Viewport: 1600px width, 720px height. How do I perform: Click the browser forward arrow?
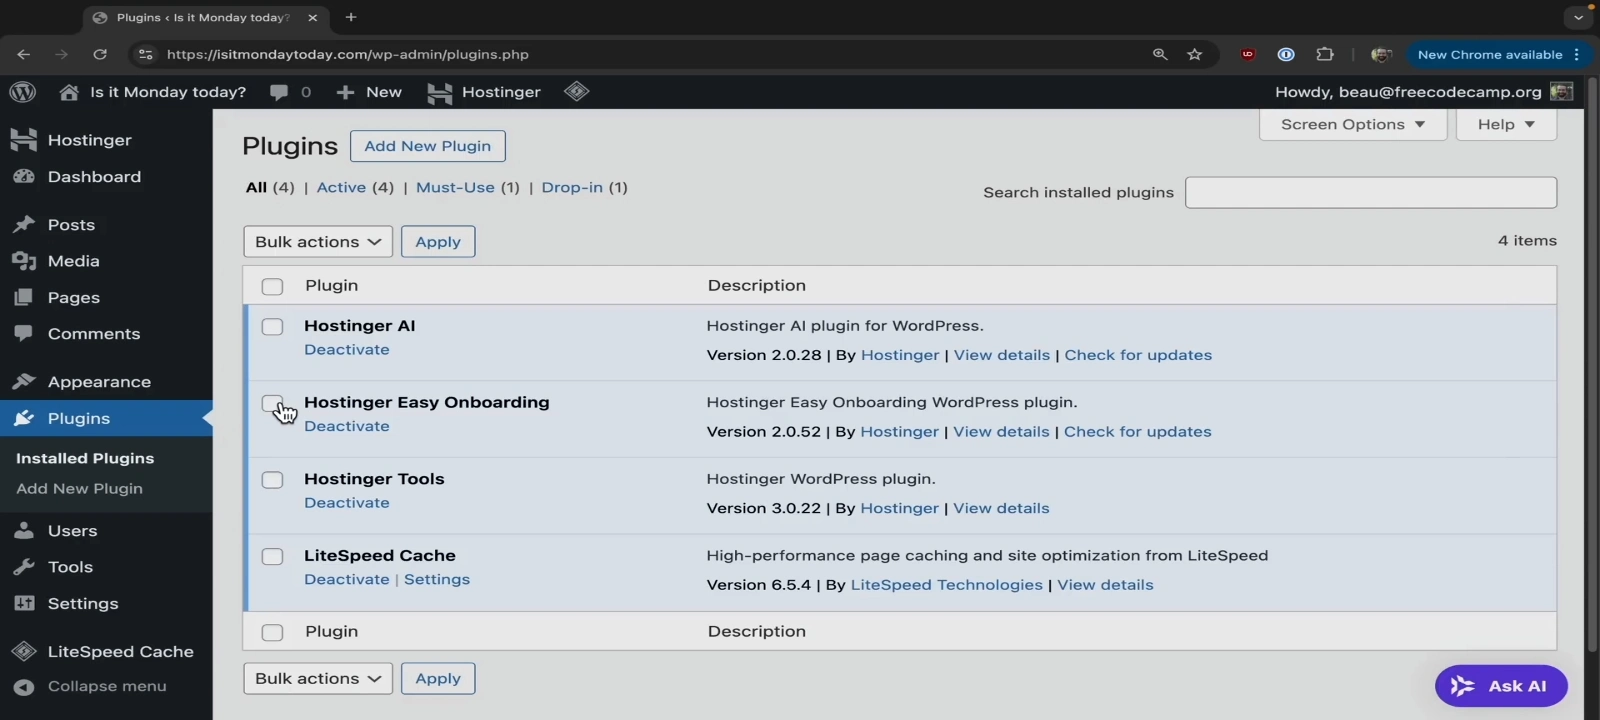pyautogui.click(x=62, y=54)
